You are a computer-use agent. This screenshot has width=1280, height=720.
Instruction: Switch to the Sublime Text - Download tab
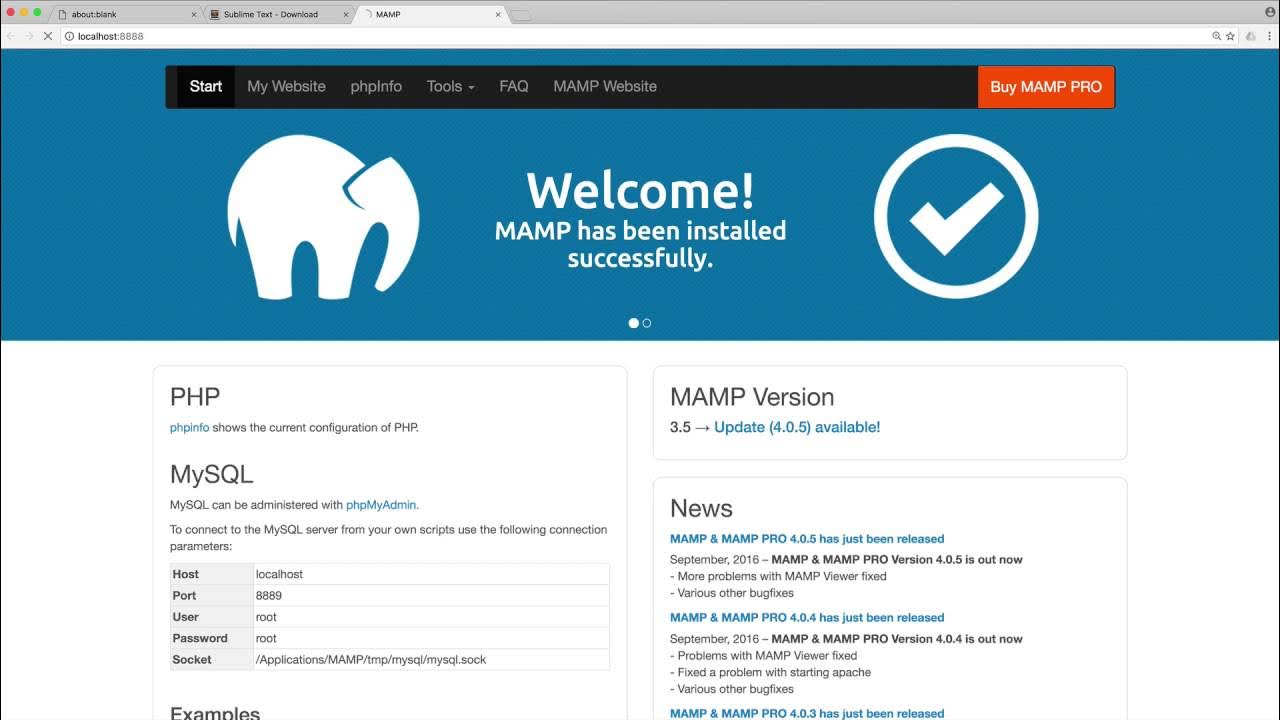278,15
